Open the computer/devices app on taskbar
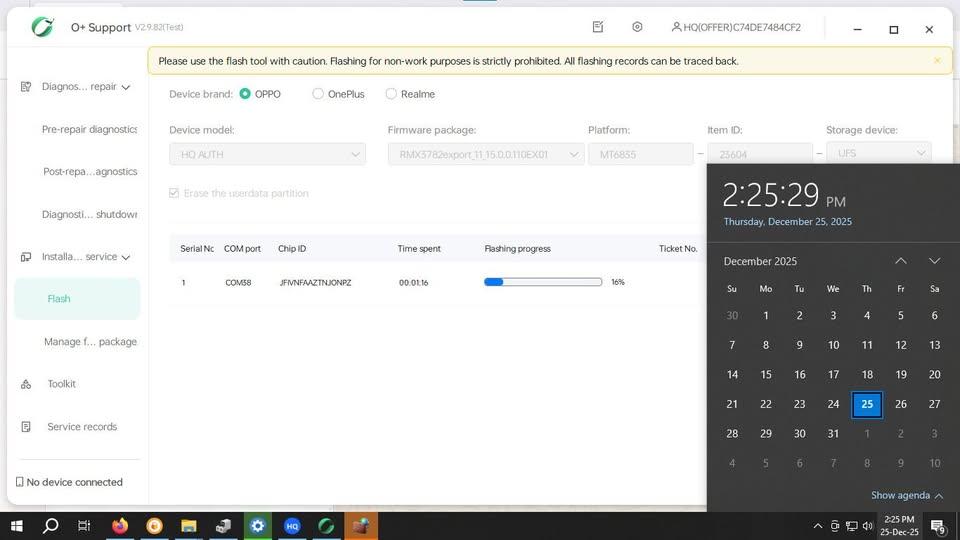 point(223,526)
